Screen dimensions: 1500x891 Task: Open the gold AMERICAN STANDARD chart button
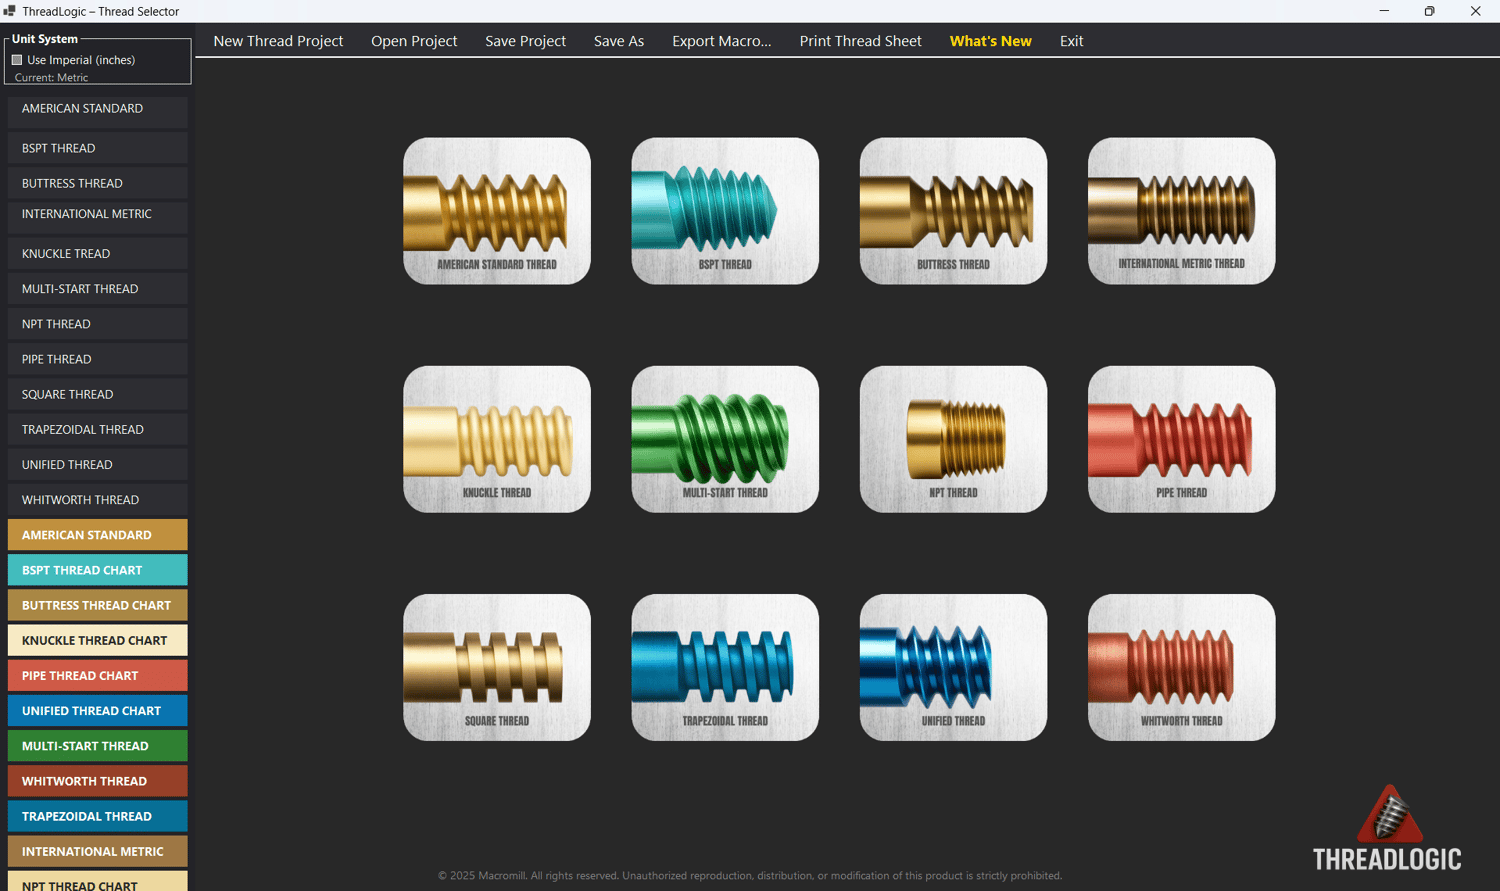[x=97, y=535]
